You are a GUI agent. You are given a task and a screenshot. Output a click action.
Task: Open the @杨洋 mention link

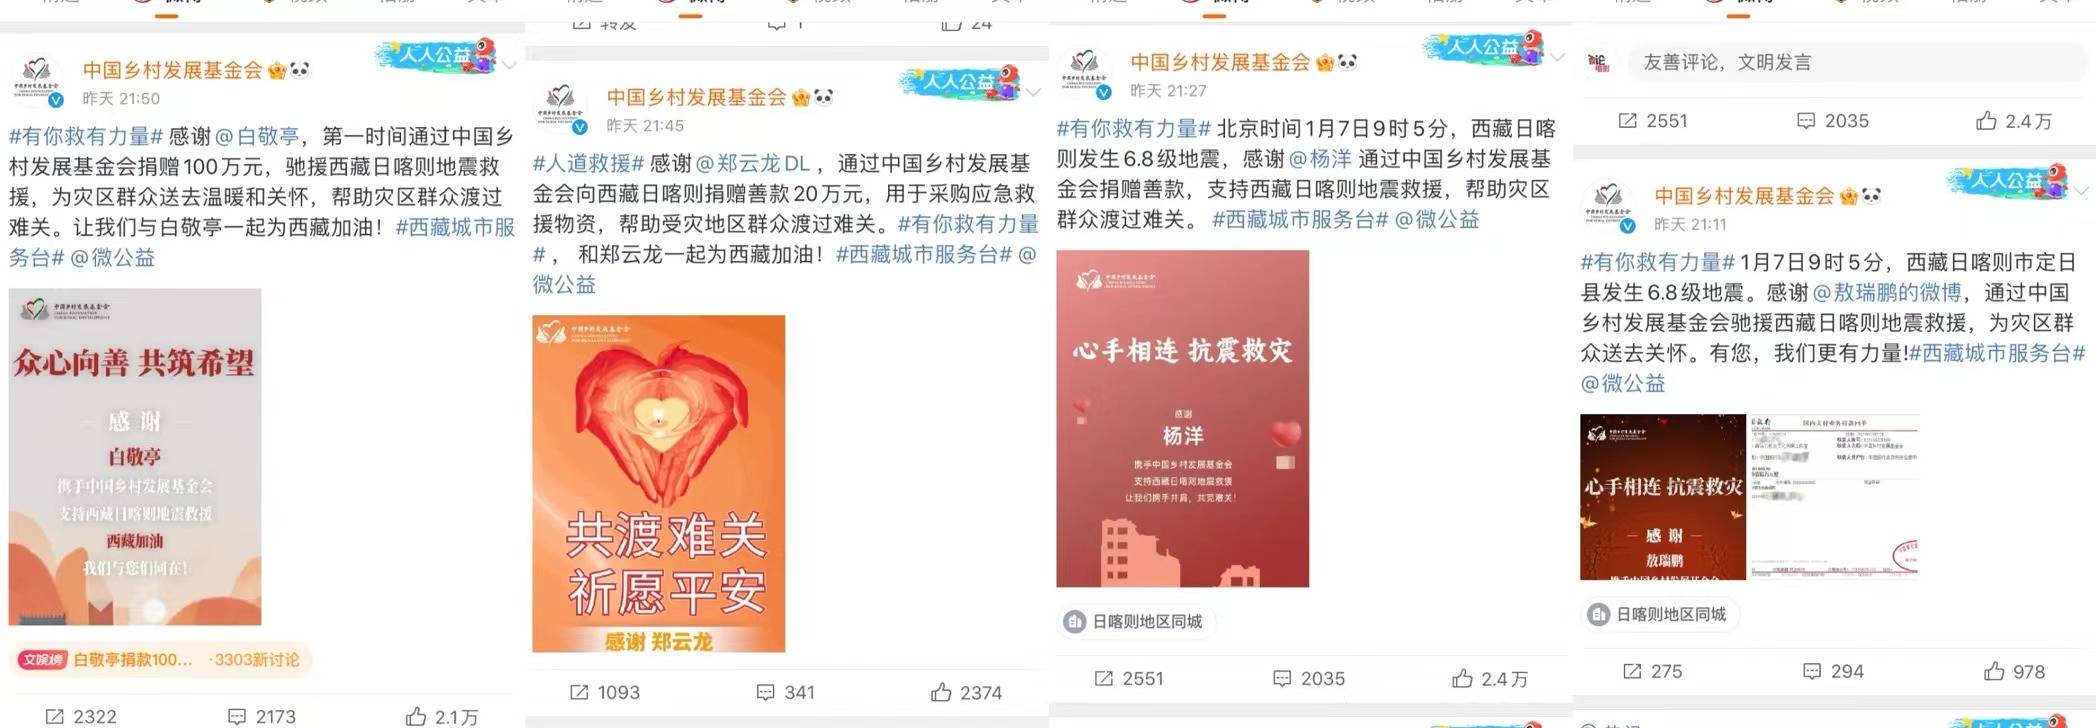click(1319, 158)
